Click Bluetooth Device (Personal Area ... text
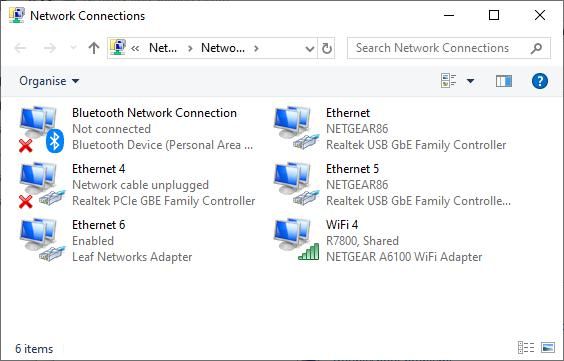This screenshot has width=564, height=361. (163, 145)
